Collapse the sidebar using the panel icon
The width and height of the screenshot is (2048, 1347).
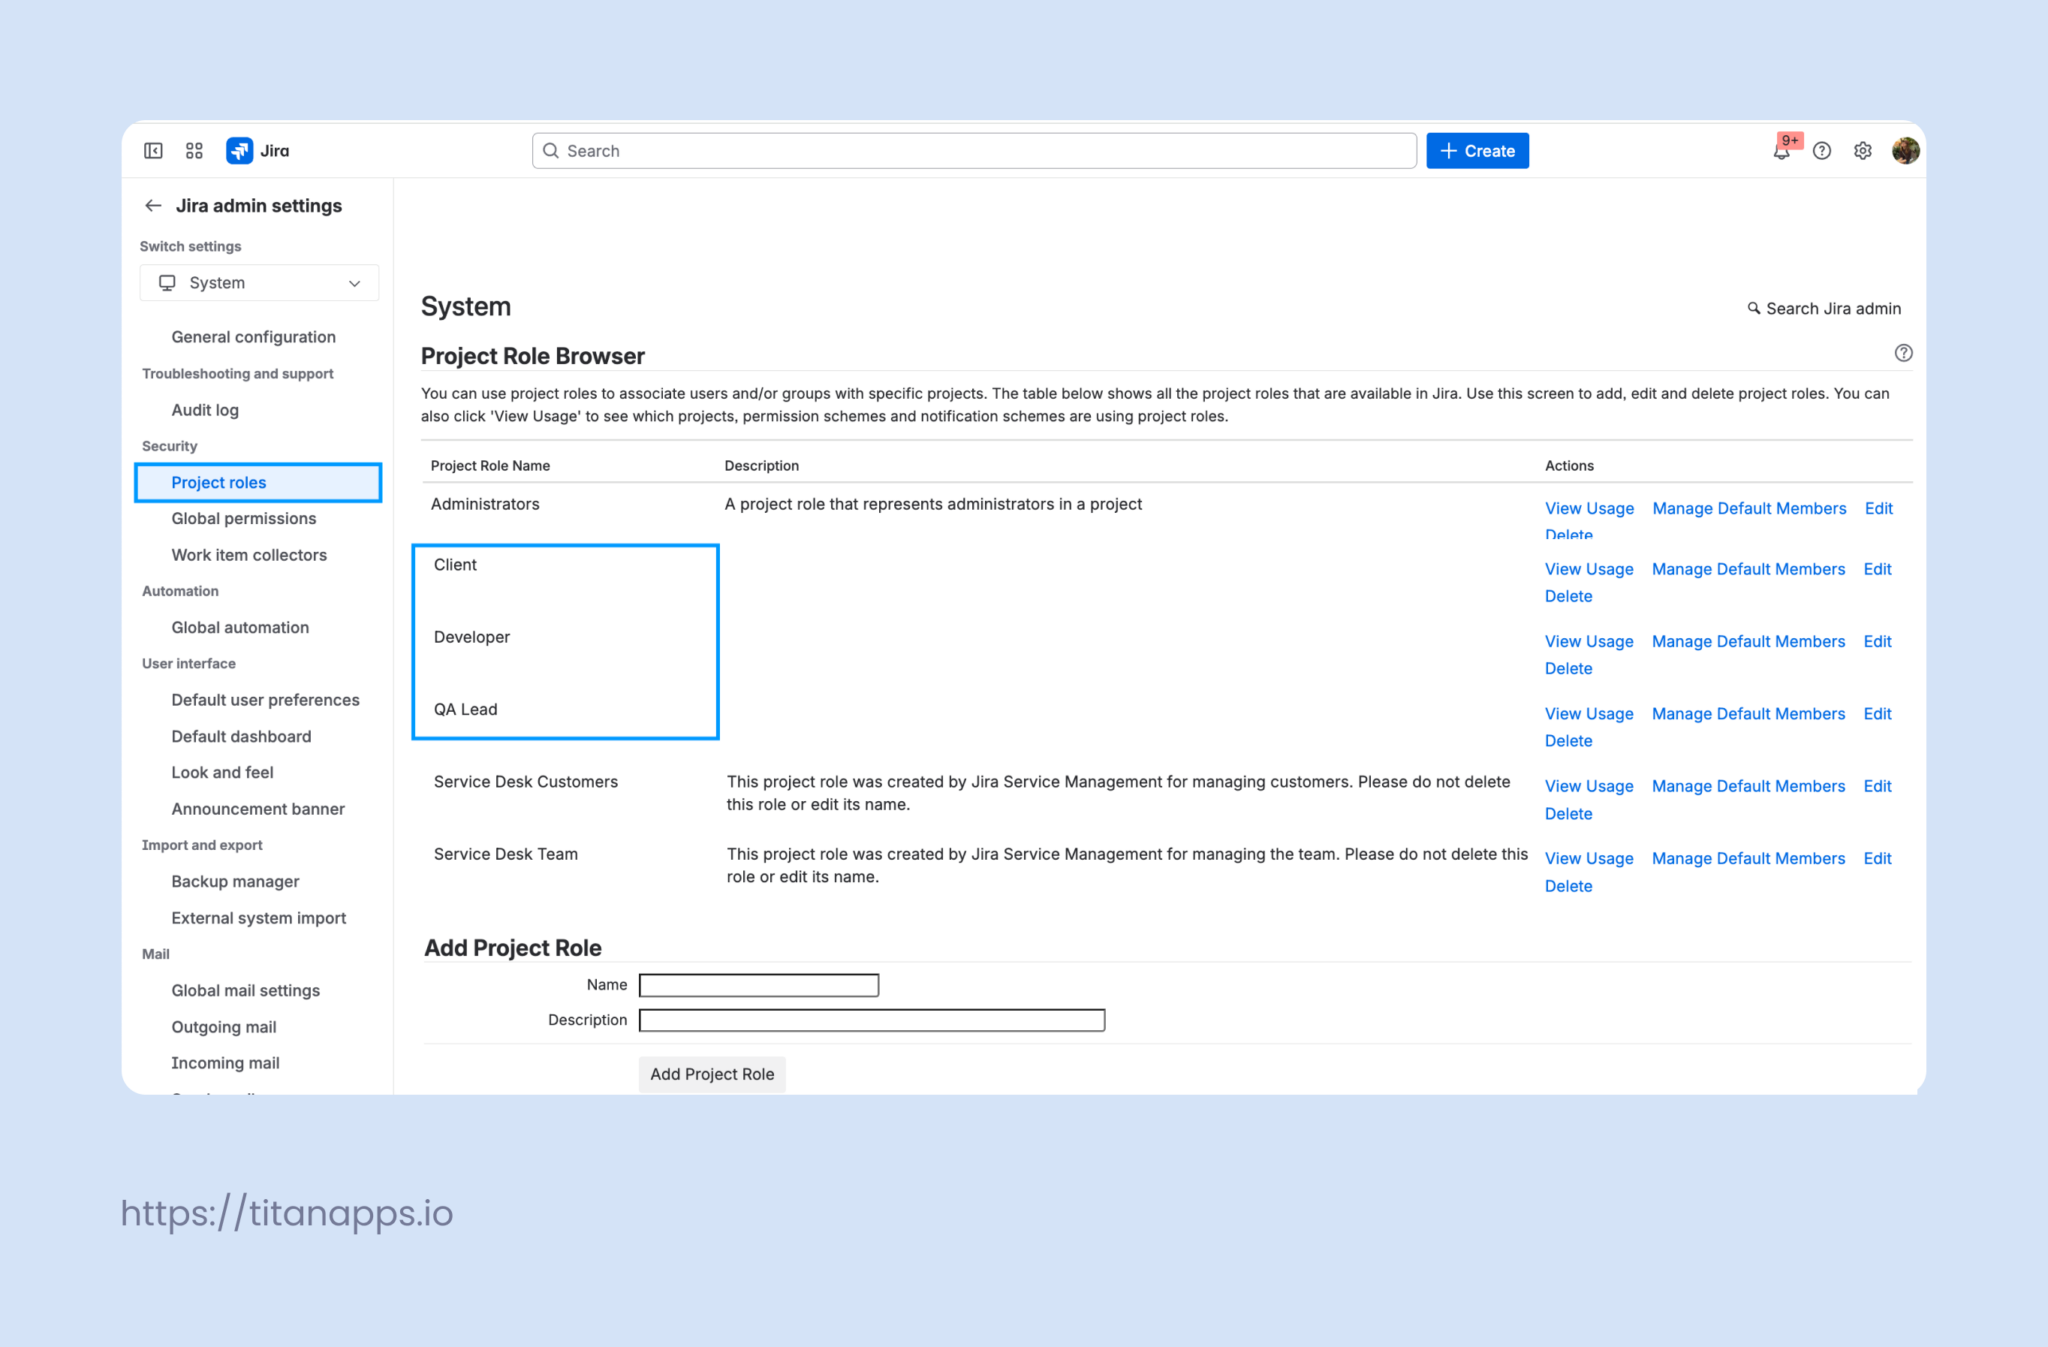(x=154, y=150)
